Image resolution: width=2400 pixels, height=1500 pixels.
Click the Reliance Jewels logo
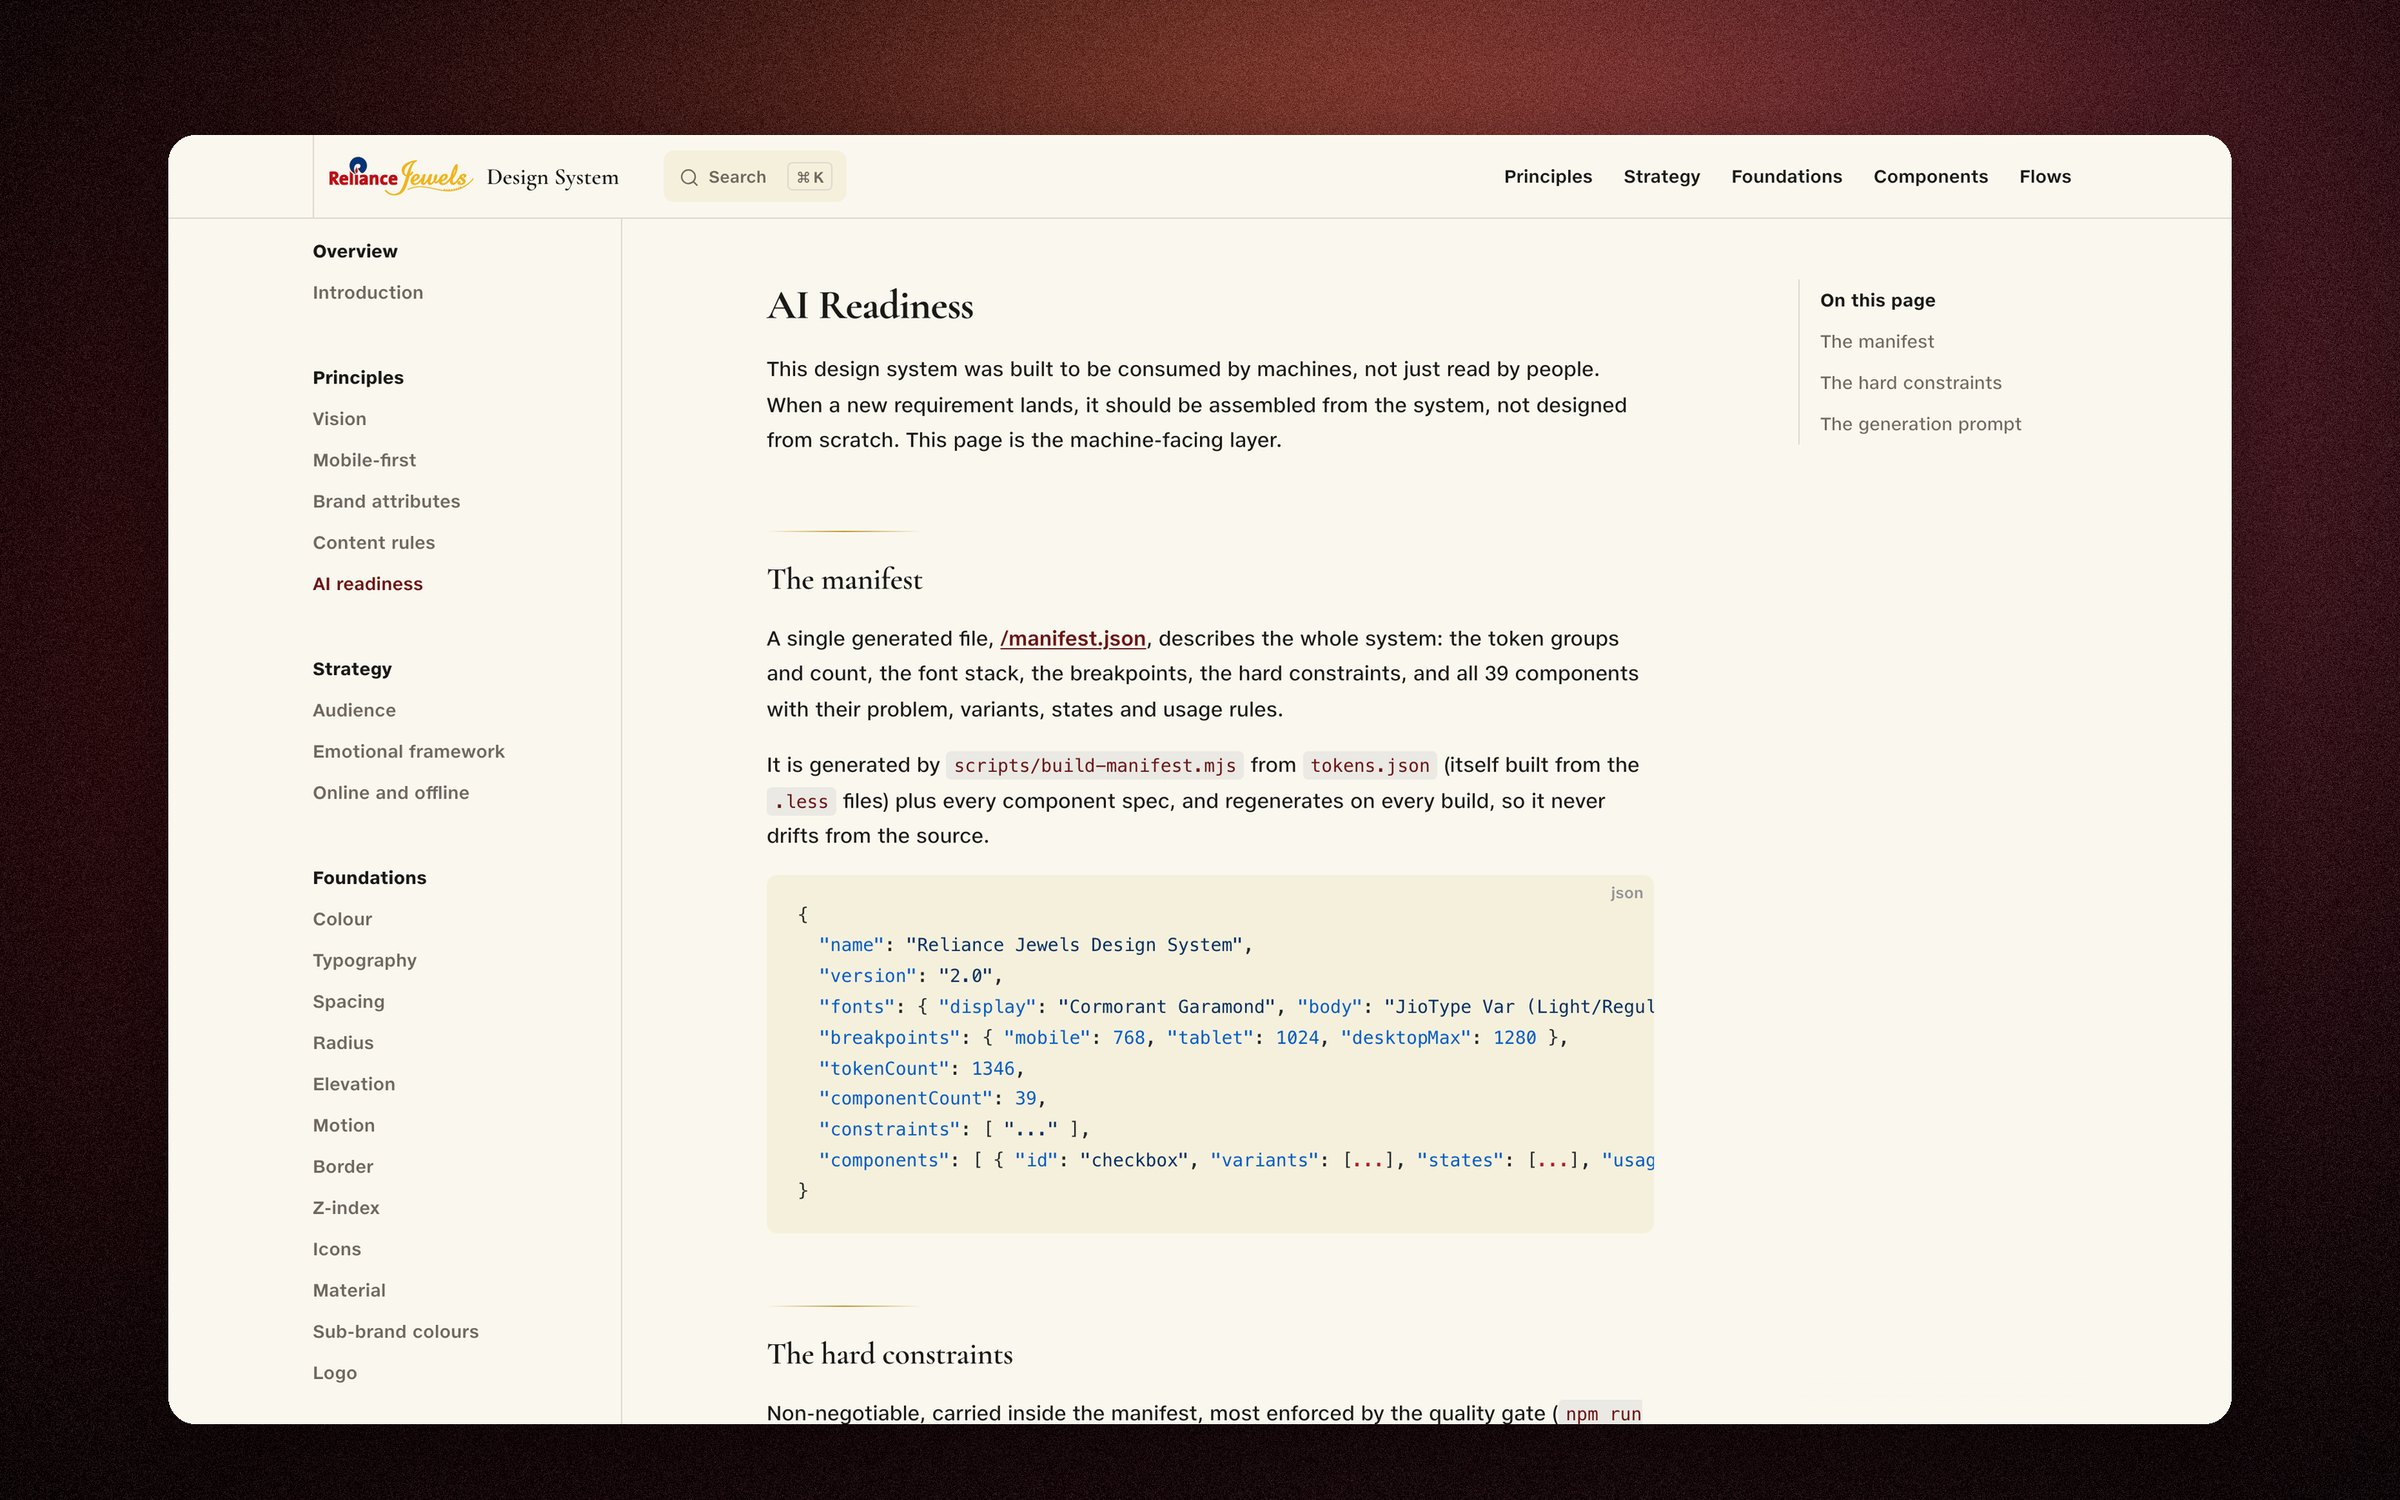point(400,176)
